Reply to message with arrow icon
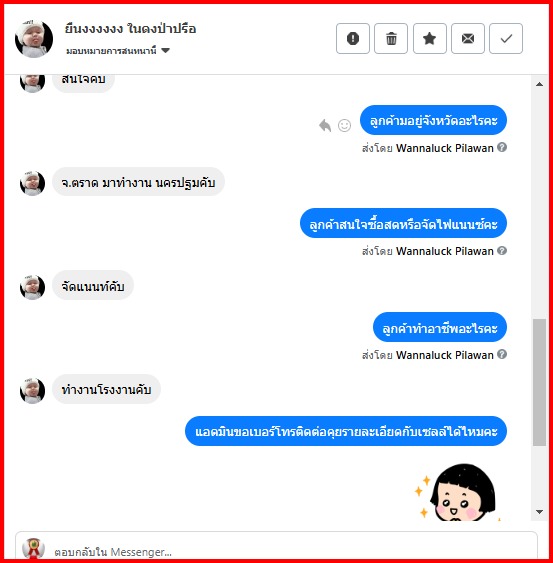 (325, 125)
